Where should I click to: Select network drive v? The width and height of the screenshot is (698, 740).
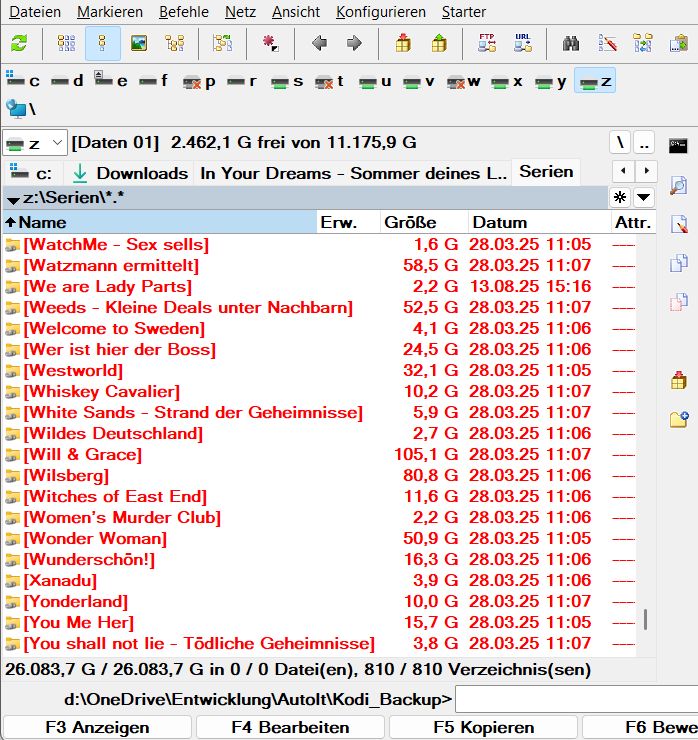[419, 82]
